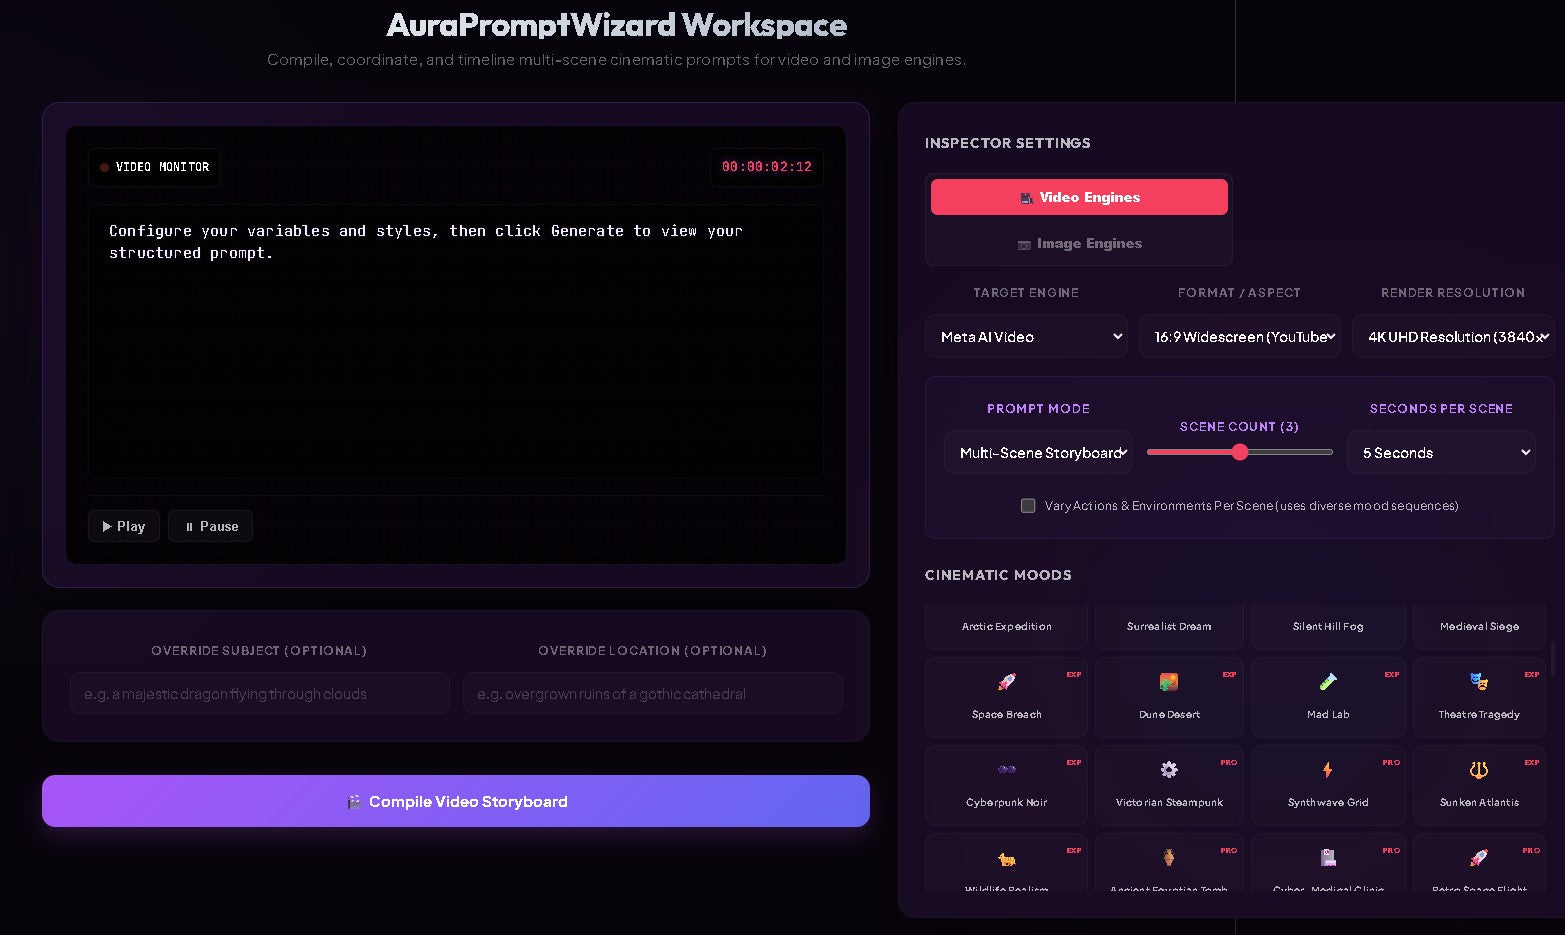Expand the Render Resolution dropdown
1565x935 pixels.
coord(1453,337)
